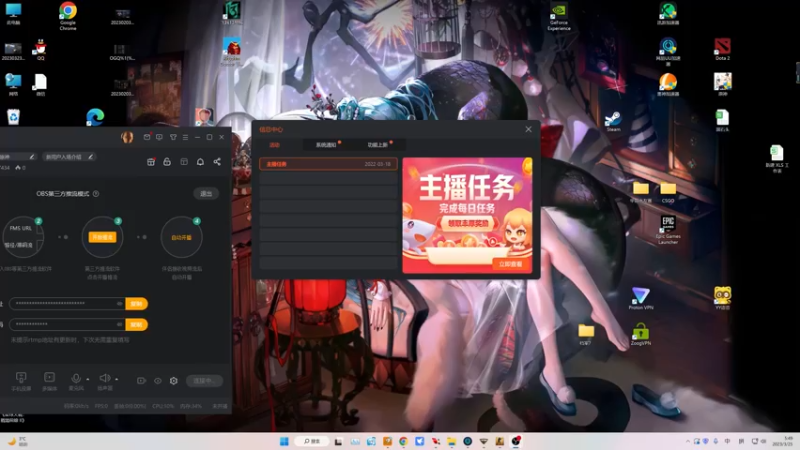Screen dimensions: 800x450
Task: Switch to the 功能上新 tab
Action: tap(378, 145)
